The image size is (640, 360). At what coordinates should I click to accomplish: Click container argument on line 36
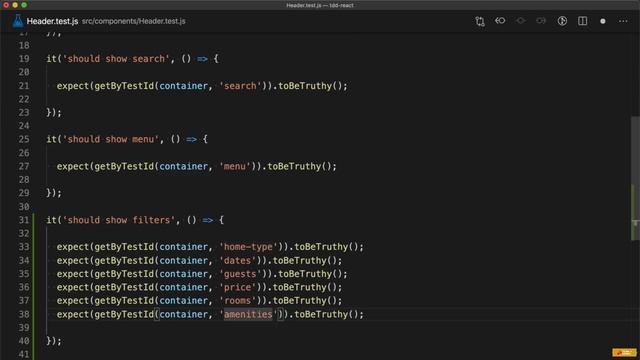[x=183, y=287]
